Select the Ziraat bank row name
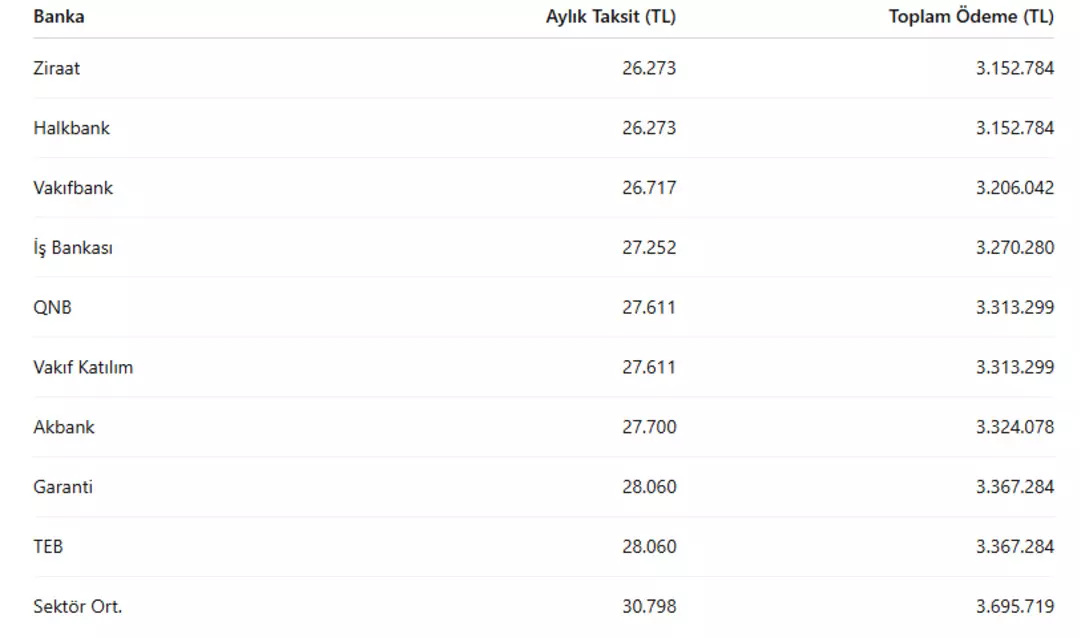The height and width of the screenshot is (638, 1080). coord(57,68)
